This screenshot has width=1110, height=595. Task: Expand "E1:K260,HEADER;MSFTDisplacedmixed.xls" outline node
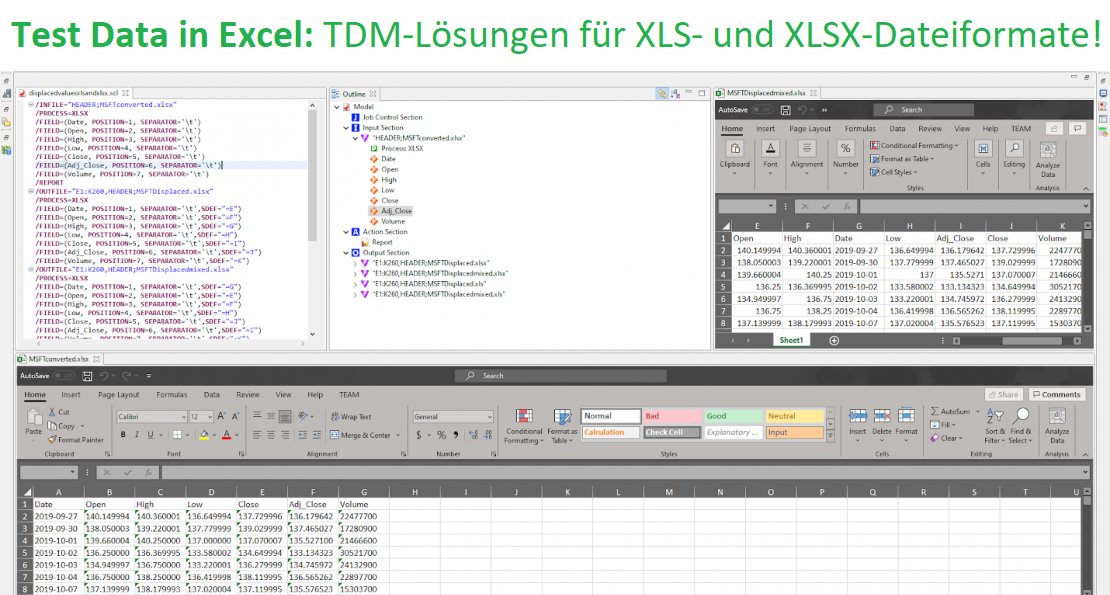click(355, 294)
